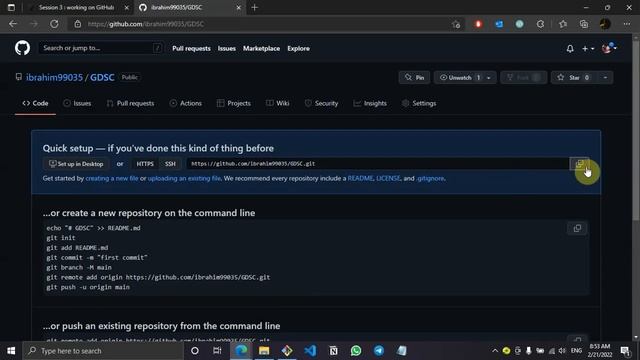Open tab actions menu icon
Image resolution: width=640 pixels, height=360 pixels.
pyautogui.click(x=11, y=7)
